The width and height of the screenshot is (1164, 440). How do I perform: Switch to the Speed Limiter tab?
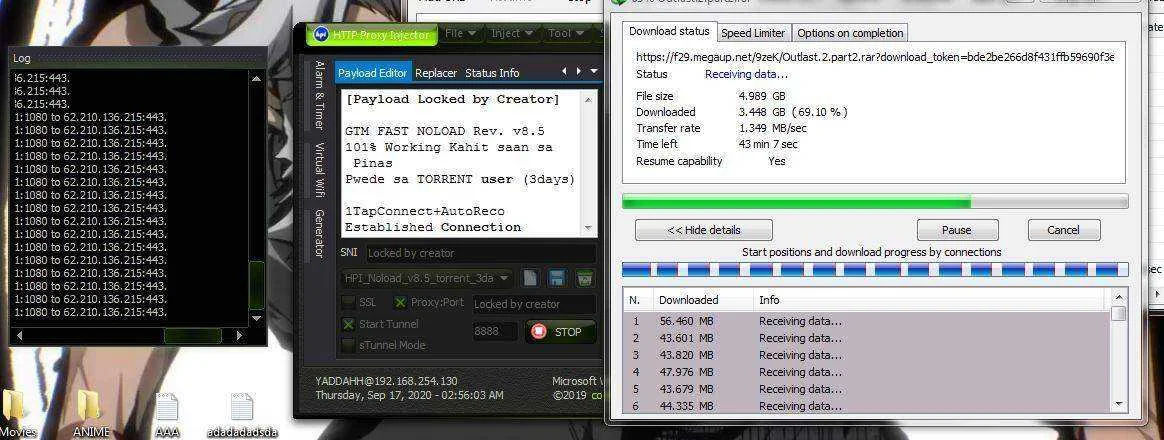pos(753,33)
